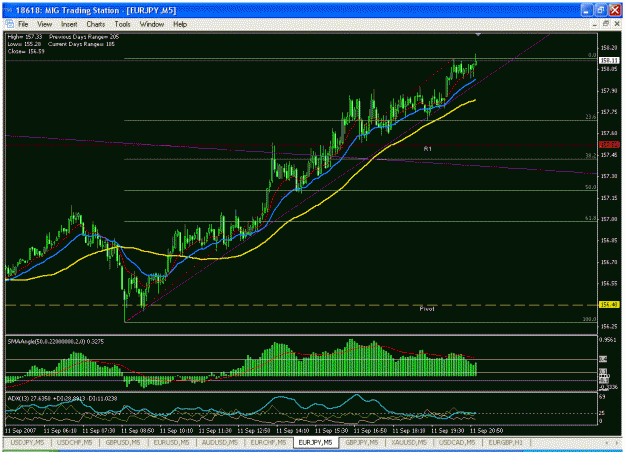Screen dimensions: 625x452
Task: Select the active EURJPY,M5 chart tab
Action: 316,442
